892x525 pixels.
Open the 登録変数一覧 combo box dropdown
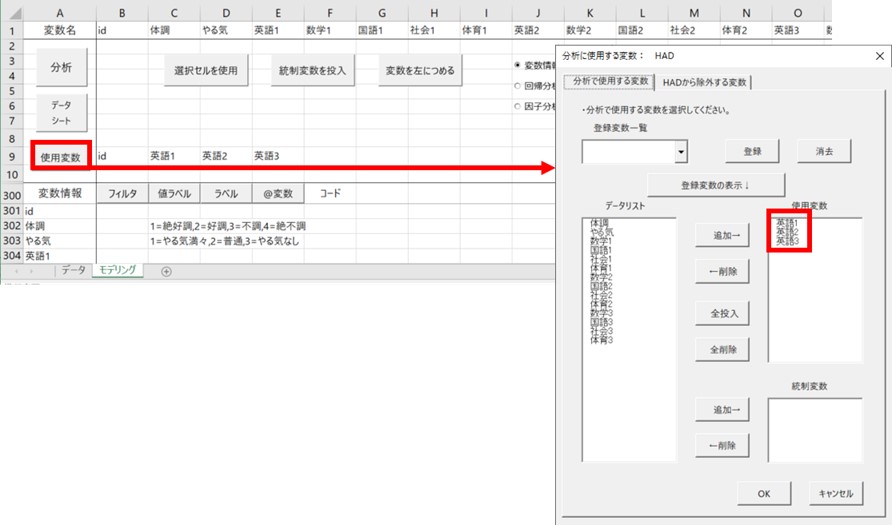(681, 152)
